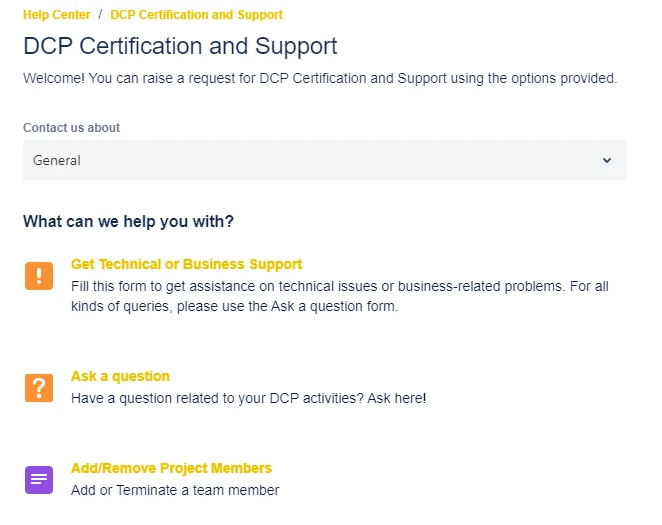Click 'Have a question related to DCP' text
The image size is (662, 525).
249,398
